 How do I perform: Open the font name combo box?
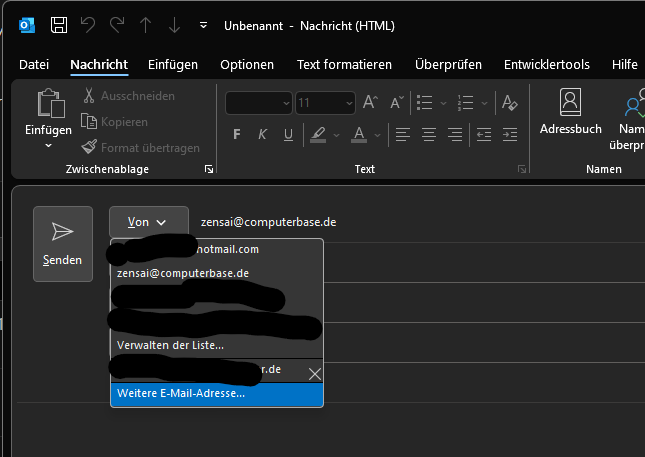[x=259, y=103]
